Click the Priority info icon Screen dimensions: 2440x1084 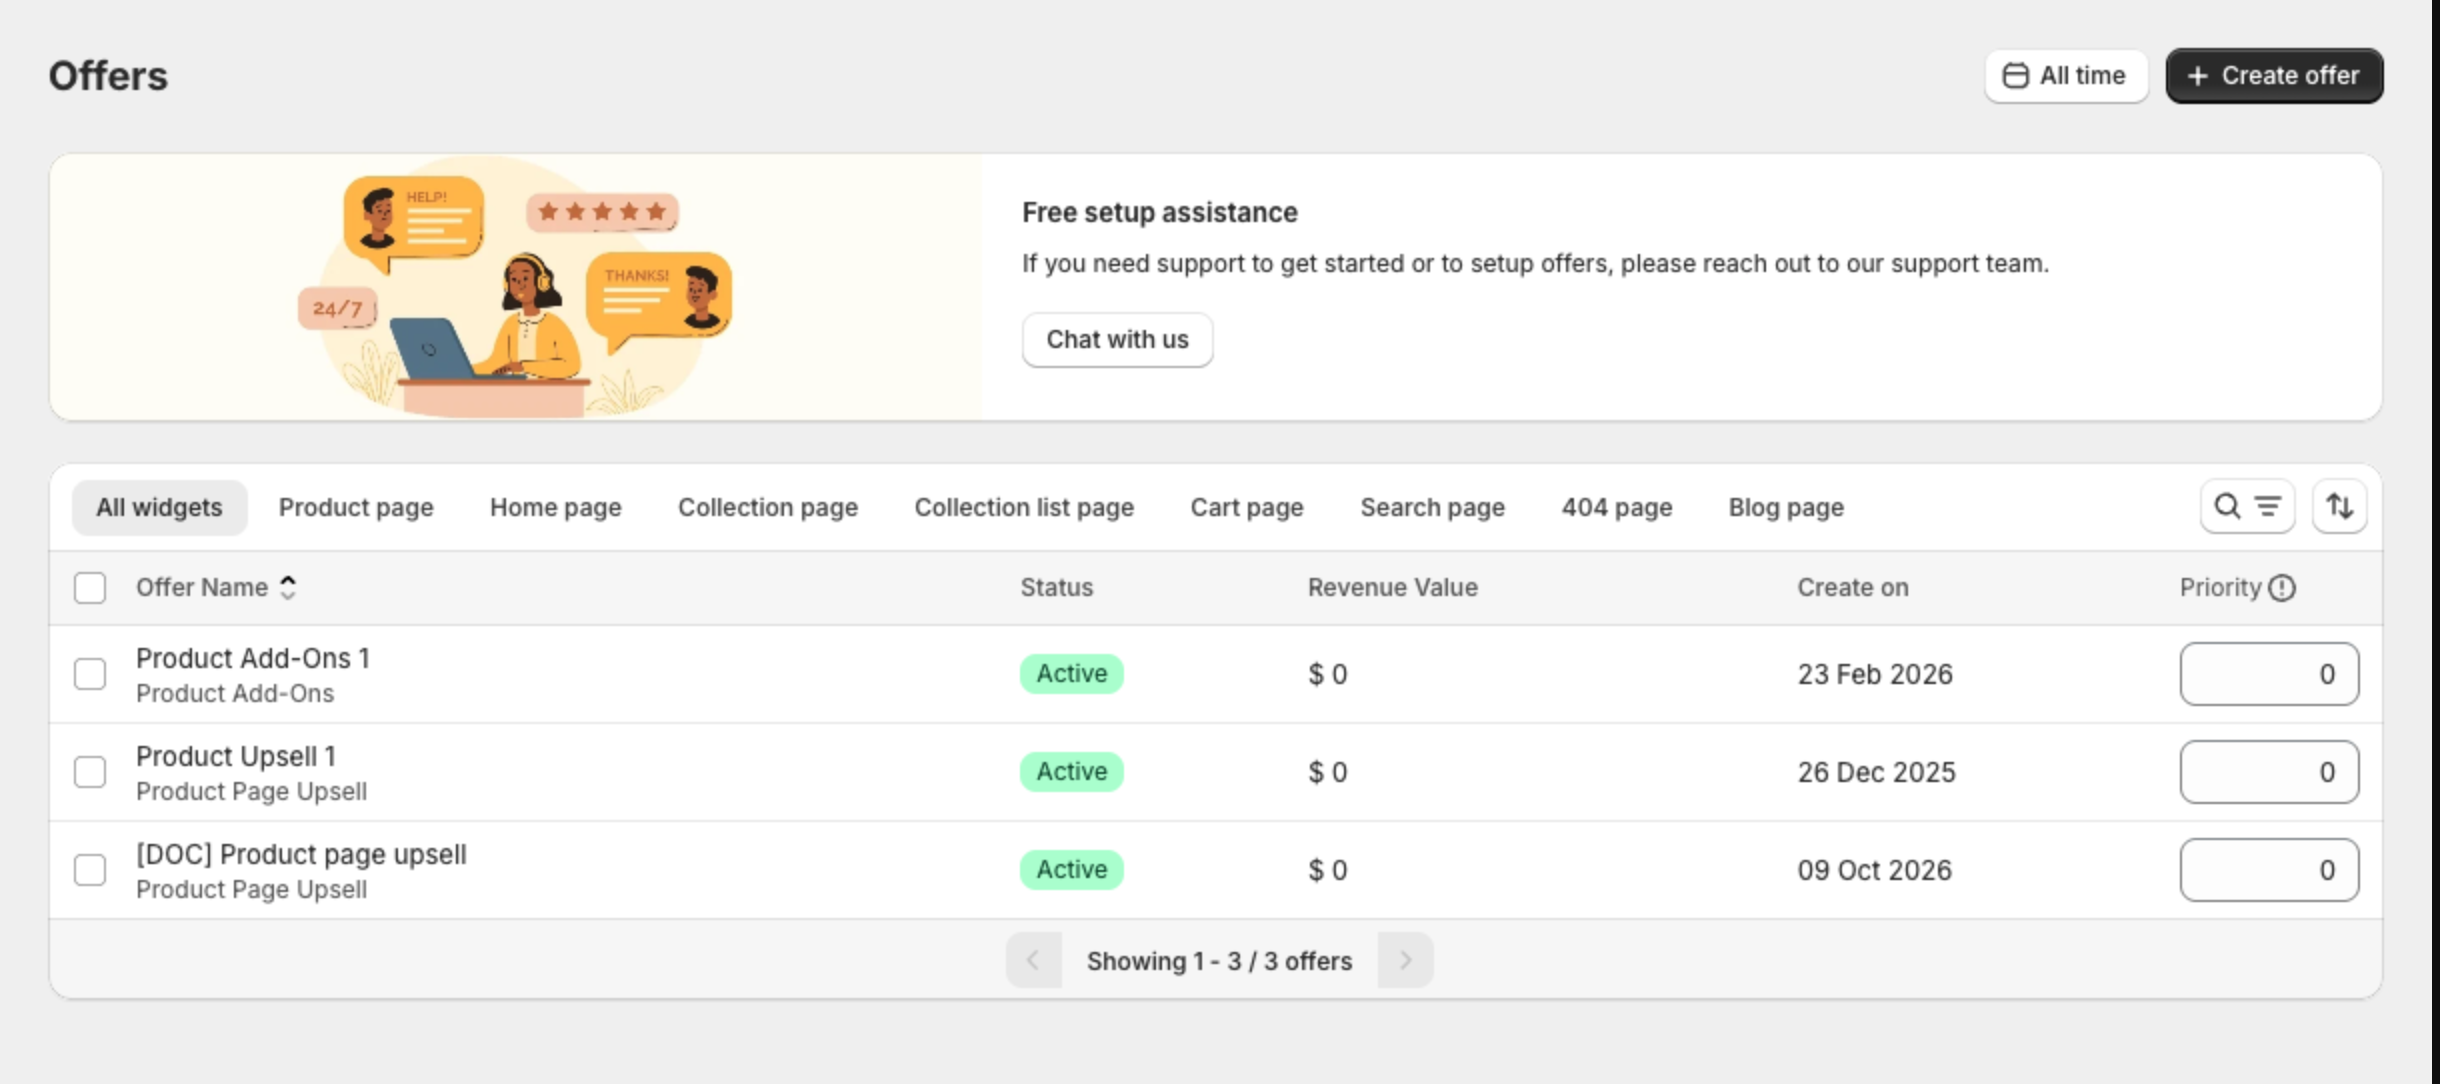[x=2282, y=588]
